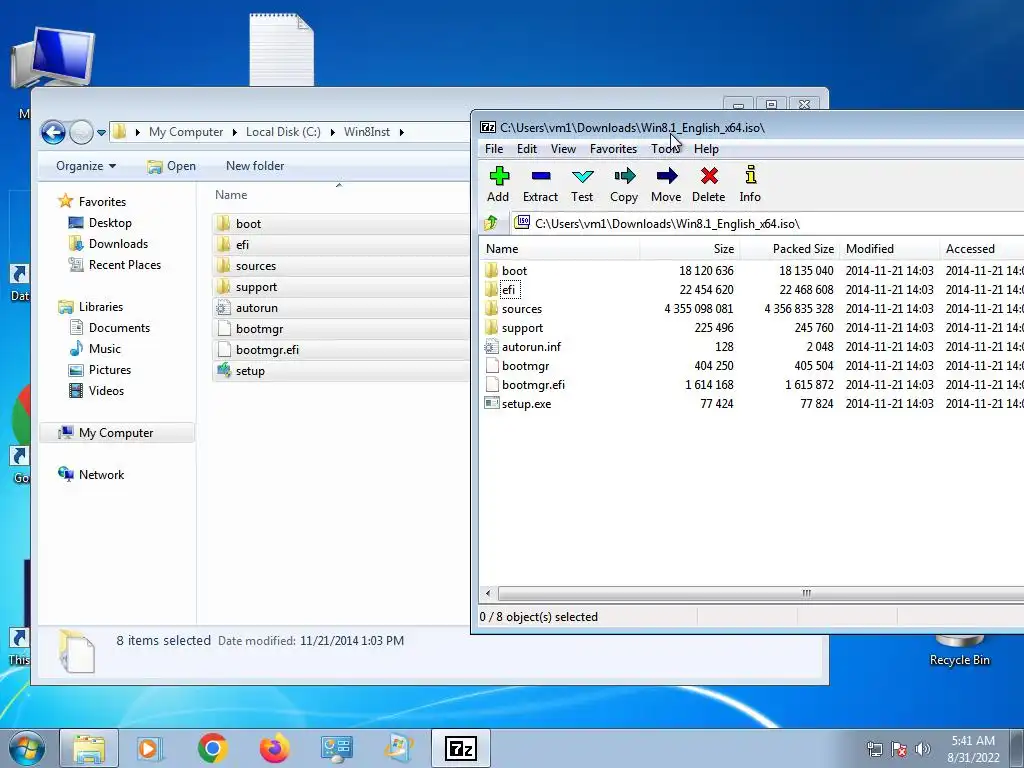1024x768 pixels.
Task: Select Pictures library in sidebar
Action: coord(110,370)
